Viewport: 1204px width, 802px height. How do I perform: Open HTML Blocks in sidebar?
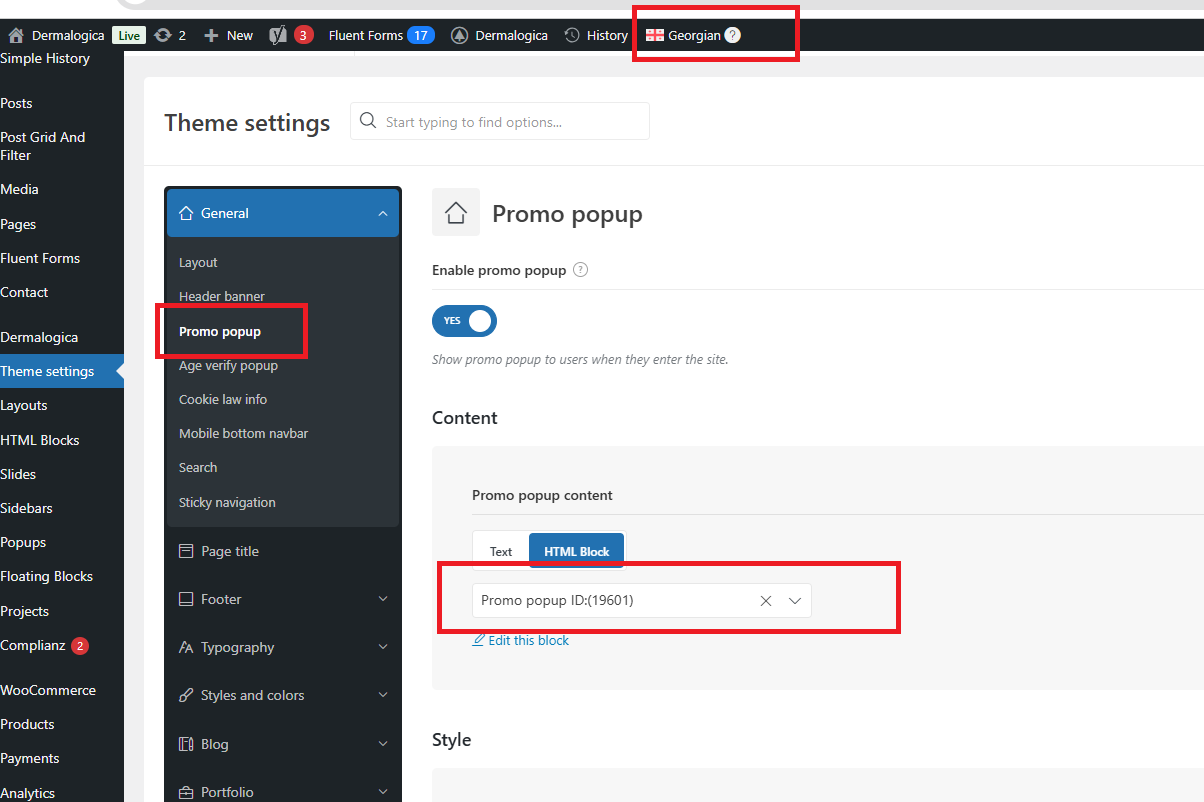click(x=40, y=440)
